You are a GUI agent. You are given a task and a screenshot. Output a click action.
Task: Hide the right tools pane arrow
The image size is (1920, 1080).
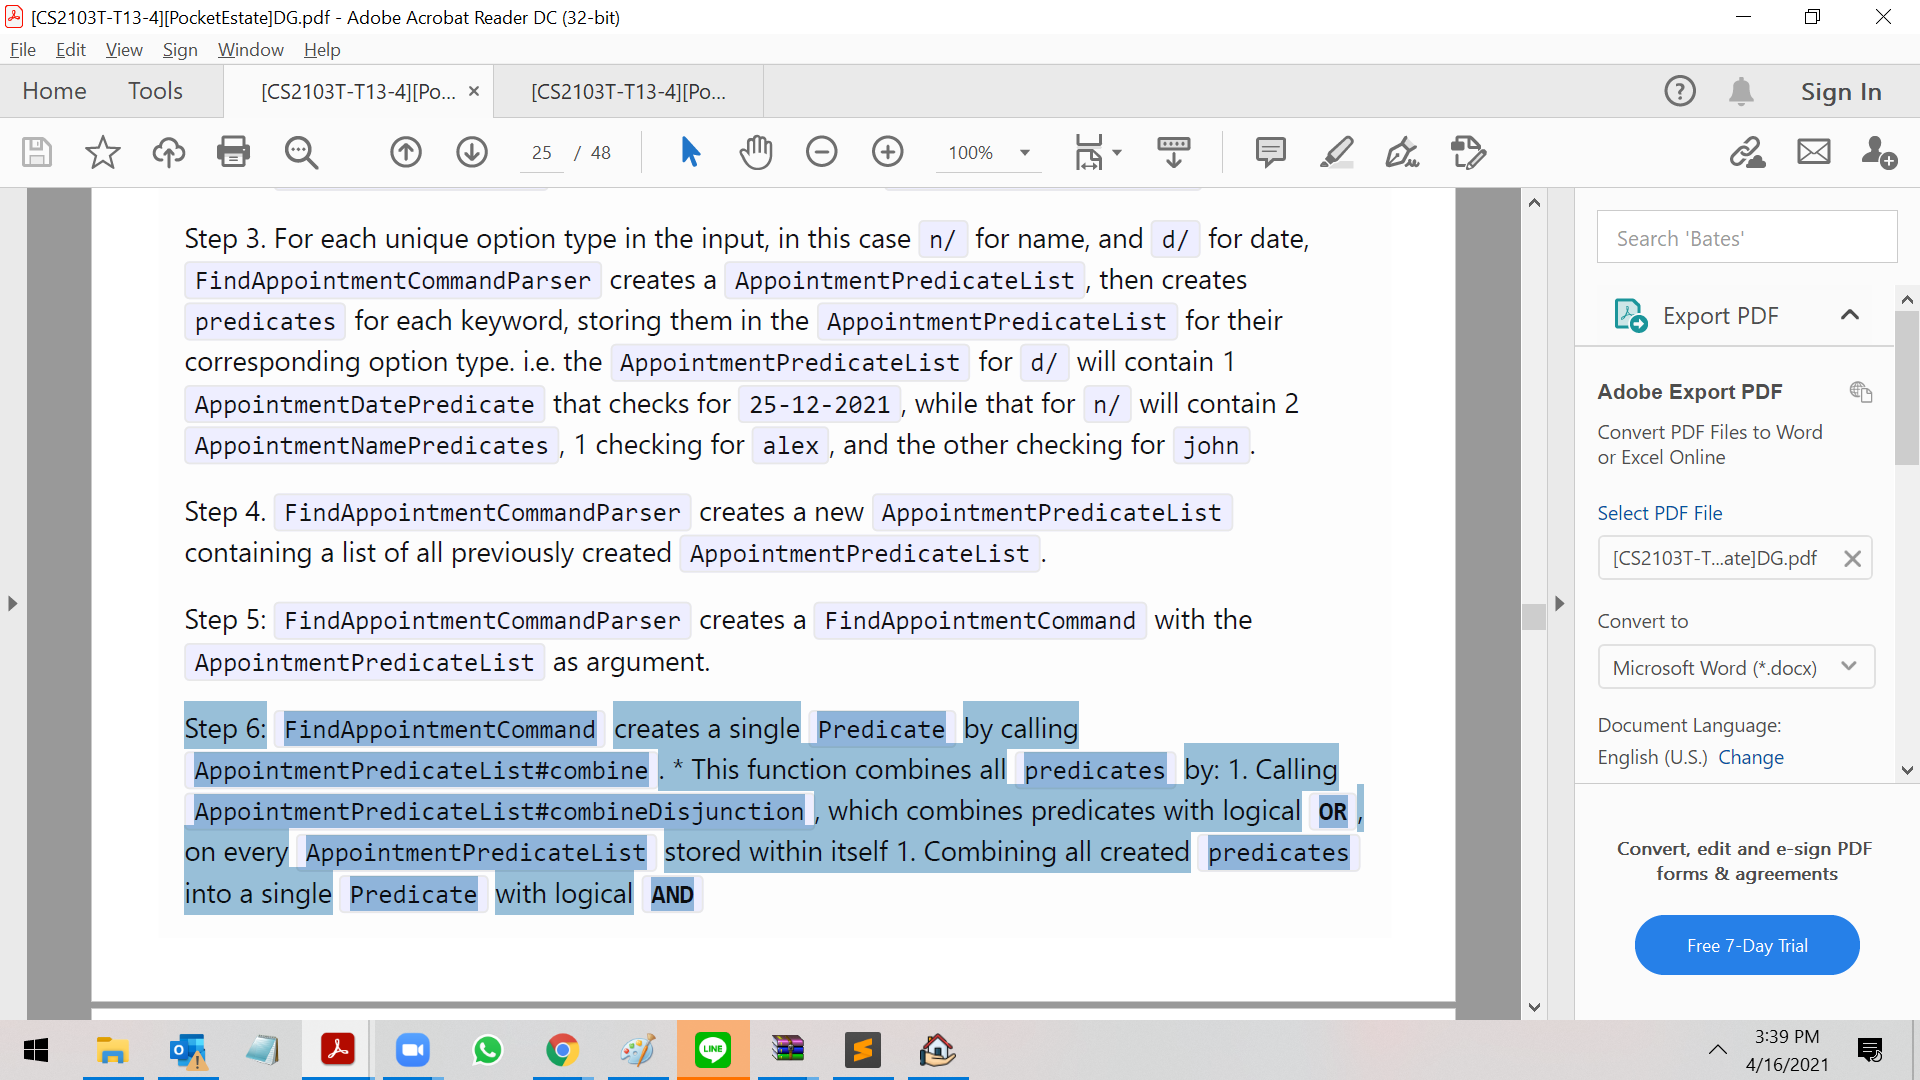[1559, 603]
